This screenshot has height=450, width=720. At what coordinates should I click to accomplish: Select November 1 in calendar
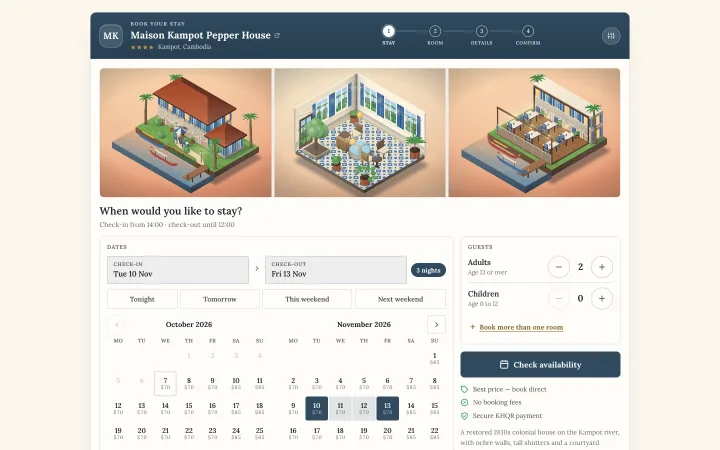point(434,358)
